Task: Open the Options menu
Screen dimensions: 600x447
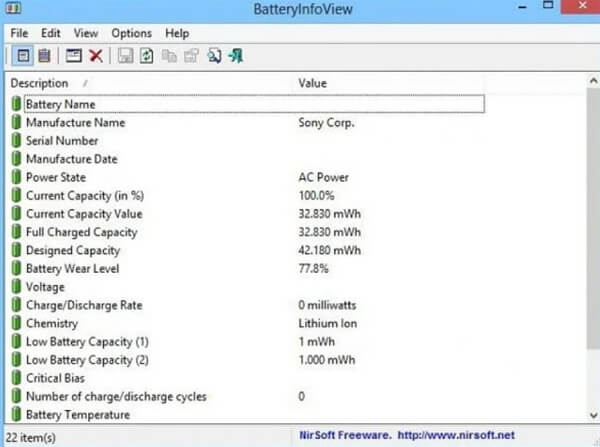Action: pos(131,33)
